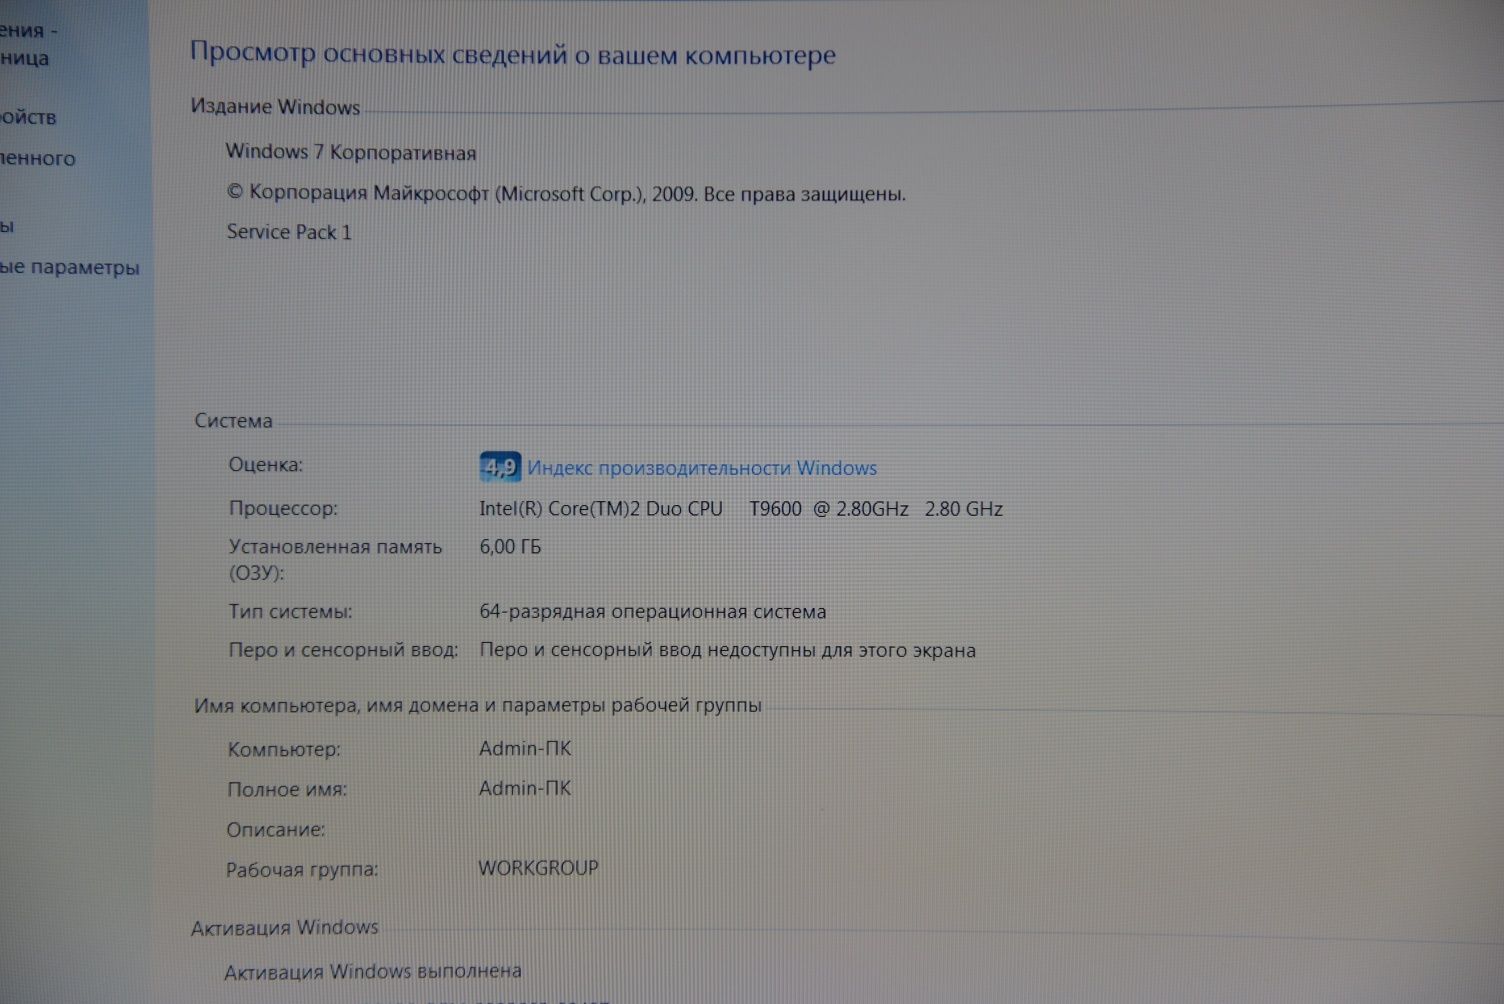Click the 'Описание:' label
1504x1004 pixels.
(276, 830)
